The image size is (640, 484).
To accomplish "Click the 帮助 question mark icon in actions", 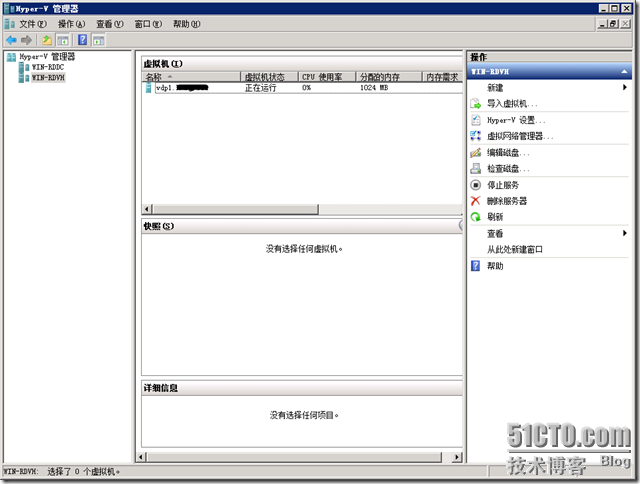I will (476, 266).
